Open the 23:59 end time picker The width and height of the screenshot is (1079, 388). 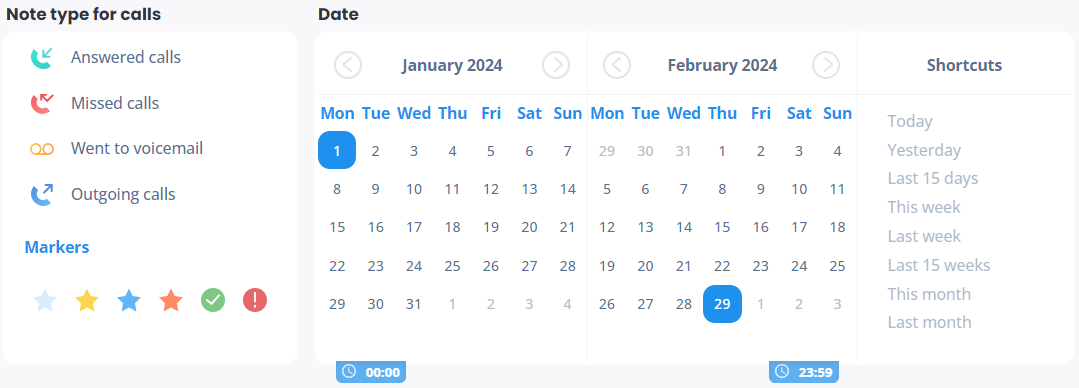804,372
